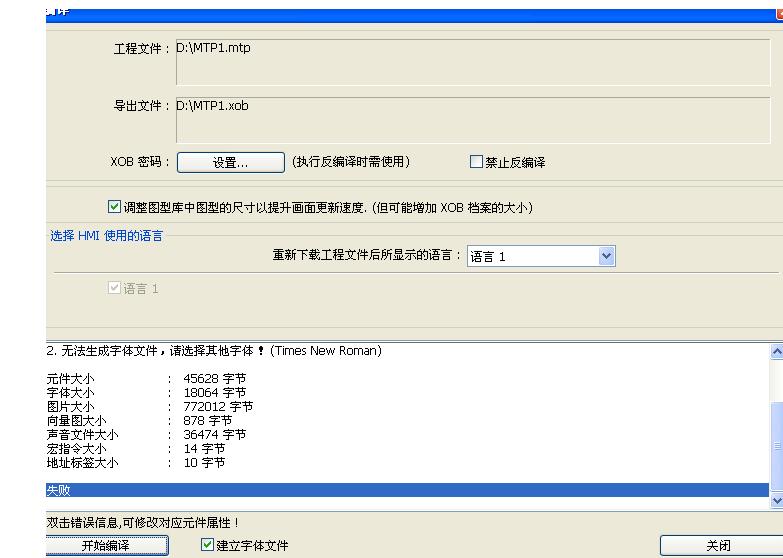The height and width of the screenshot is (558, 783).
Task: Click the greyed-out 语言 1 checkbox
Action: pos(114,288)
